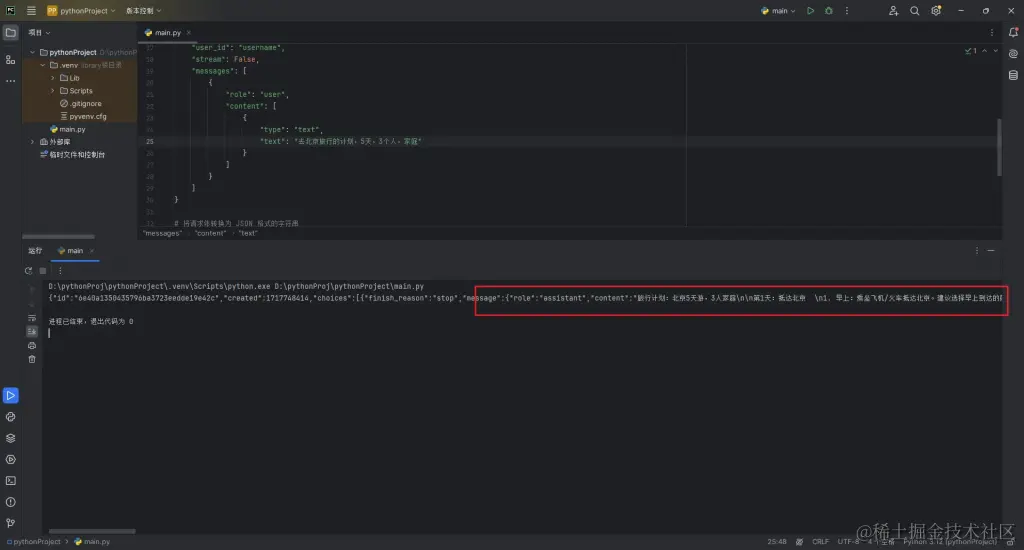Click "content" in editor breadcrumb
The image size is (1024, 550).
210,233
